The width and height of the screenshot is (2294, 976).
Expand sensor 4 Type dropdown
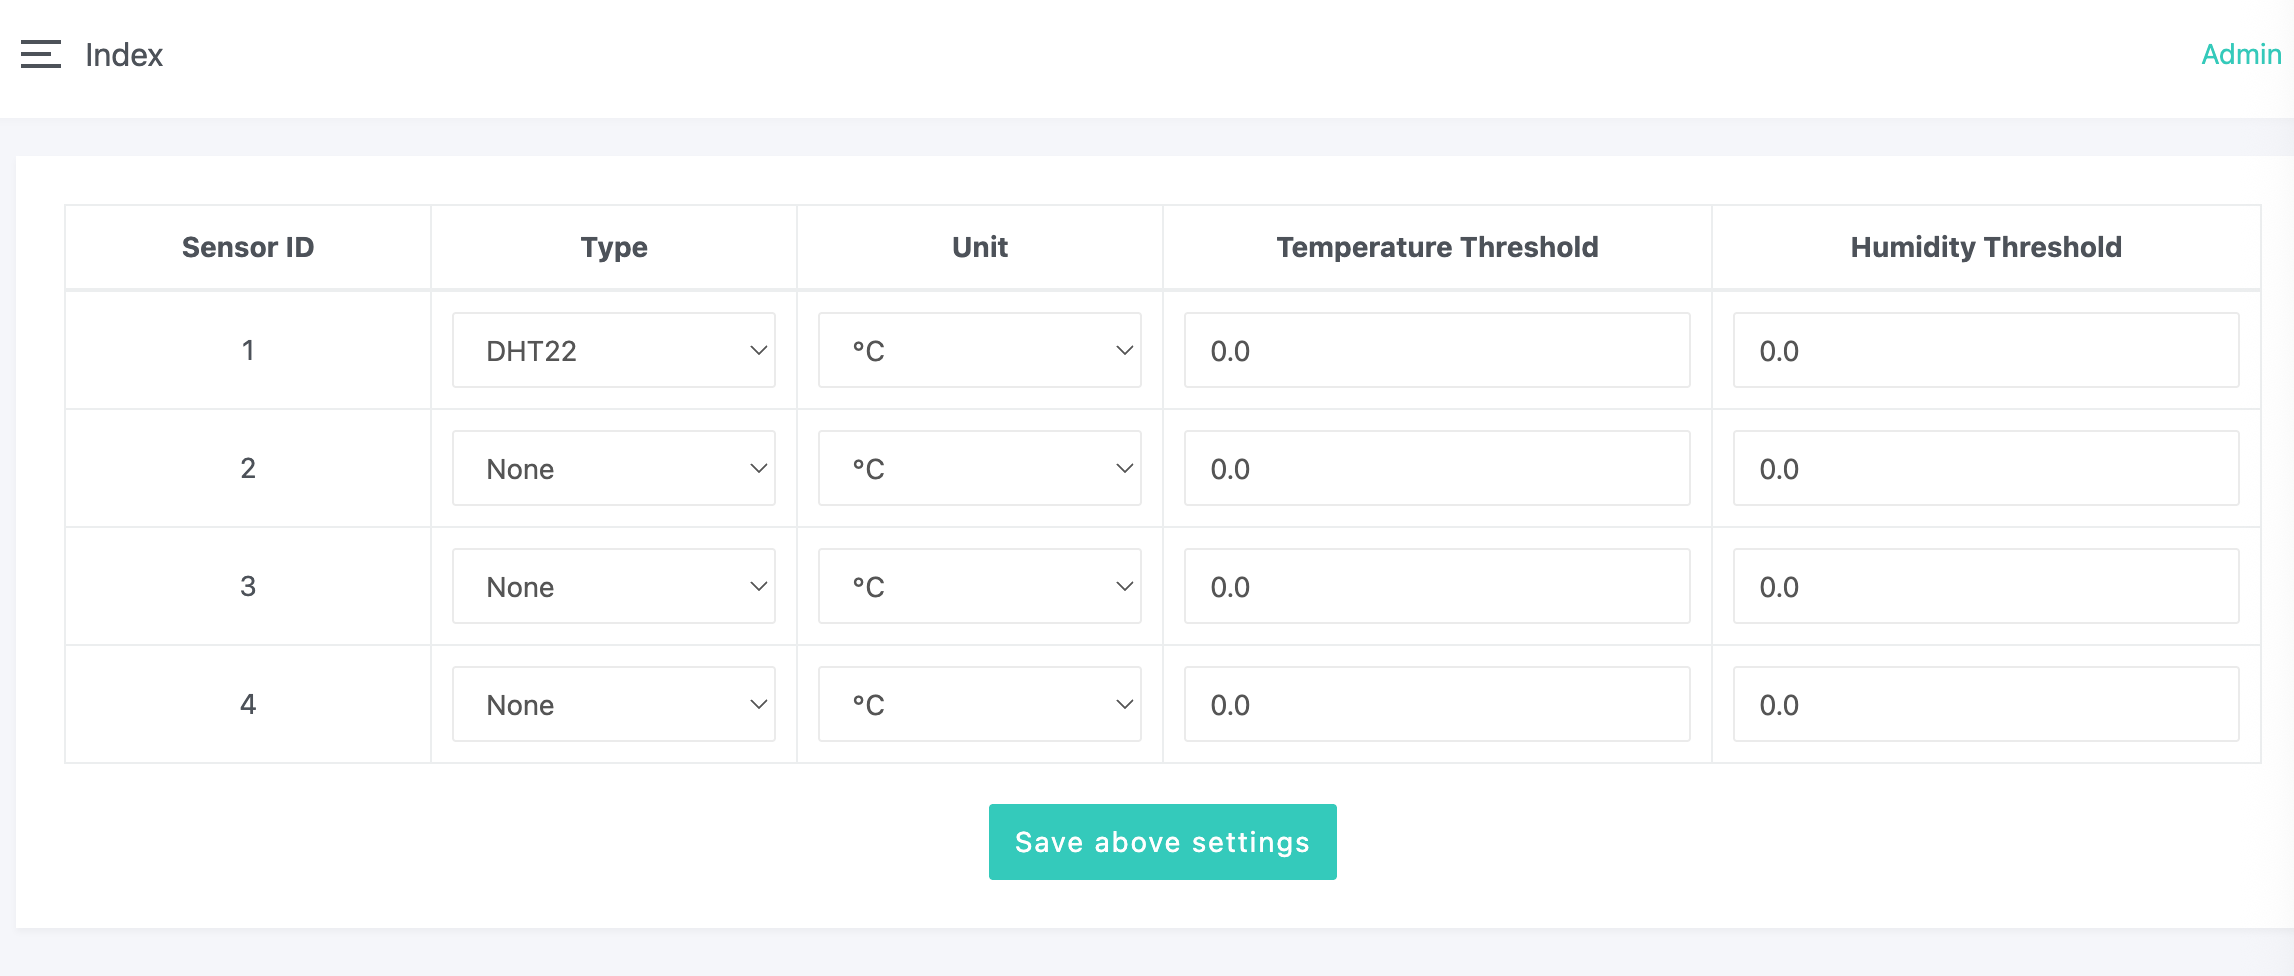(613, 704)
